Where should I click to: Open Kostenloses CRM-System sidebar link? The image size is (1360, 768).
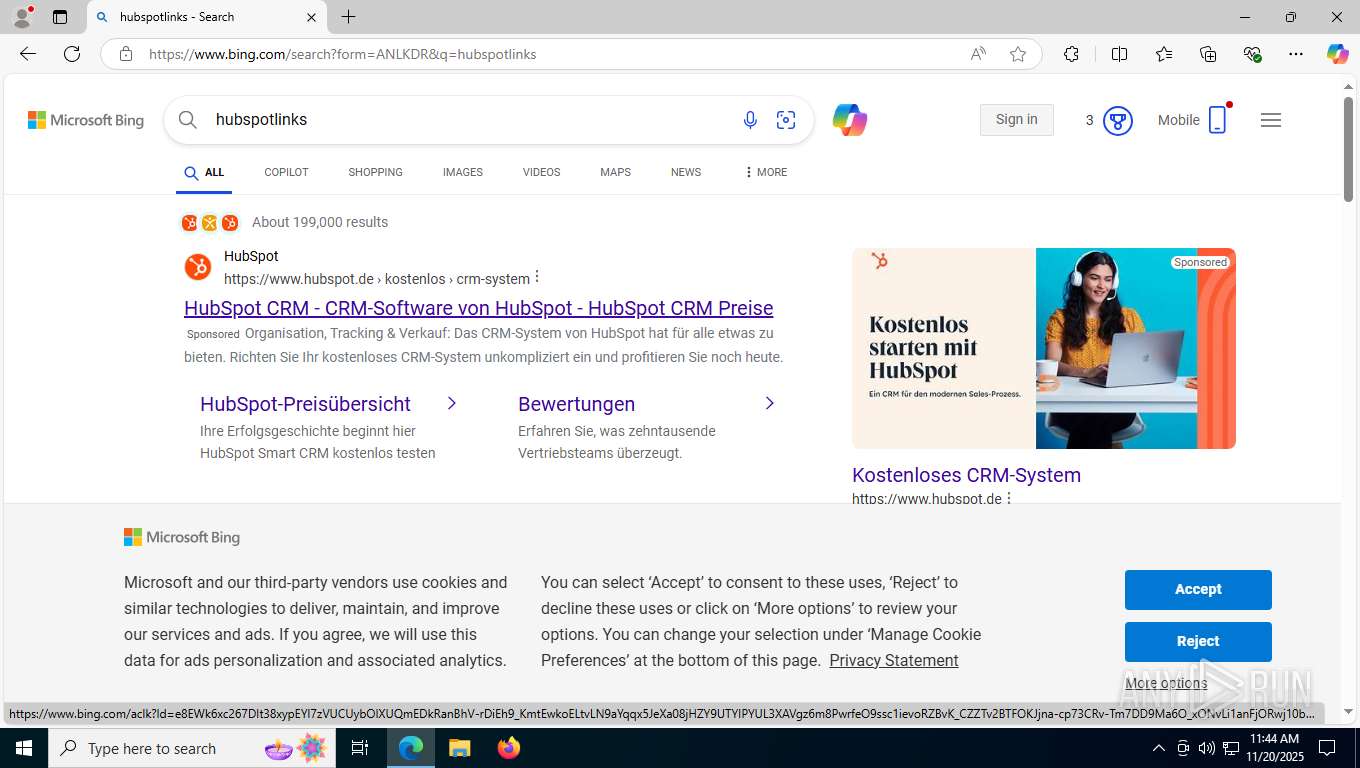966,475
